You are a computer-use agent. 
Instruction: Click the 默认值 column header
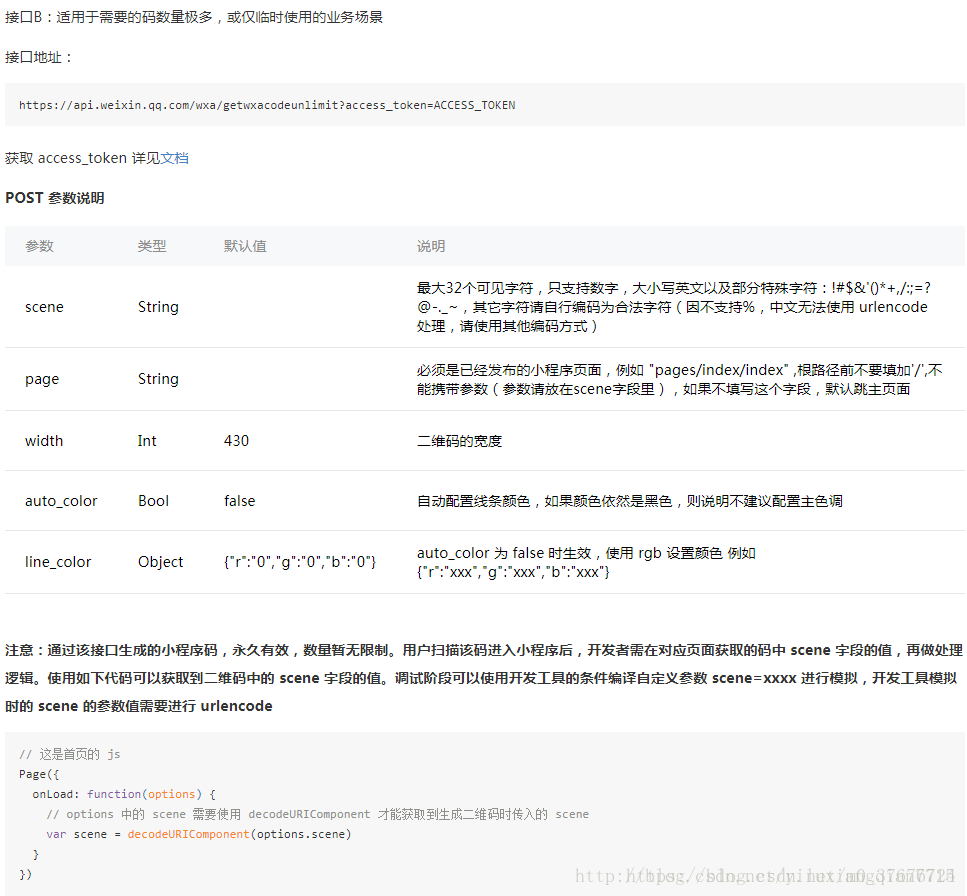tap(245, 246)
